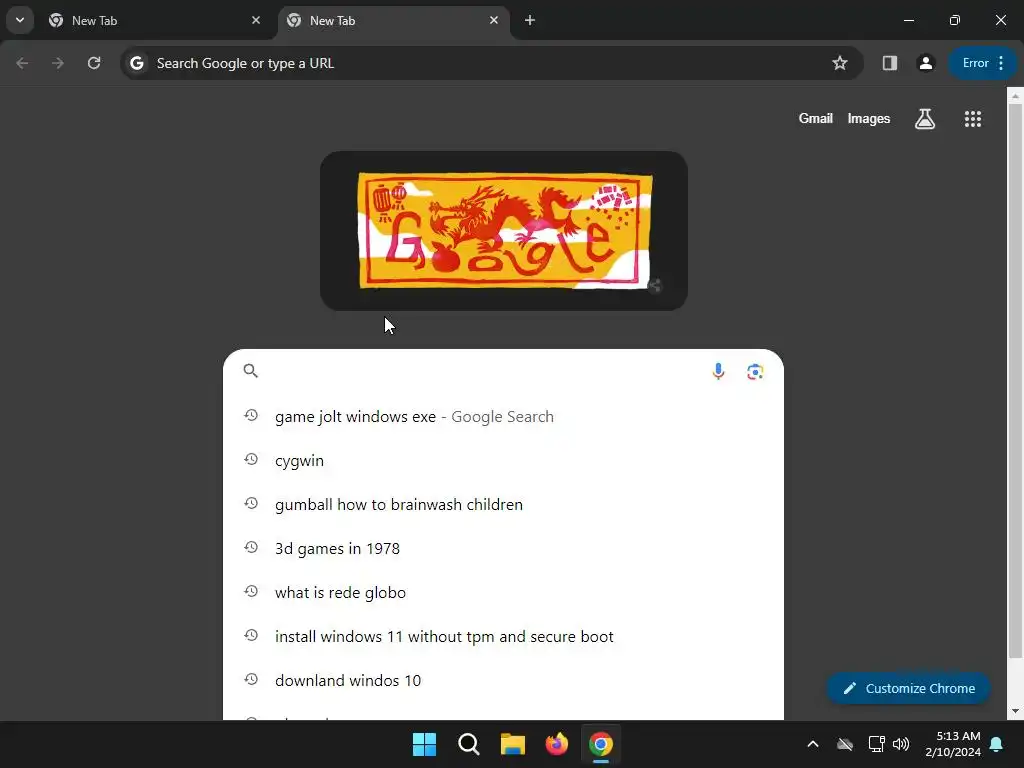Show hidden system tray icons

(813, 744)
